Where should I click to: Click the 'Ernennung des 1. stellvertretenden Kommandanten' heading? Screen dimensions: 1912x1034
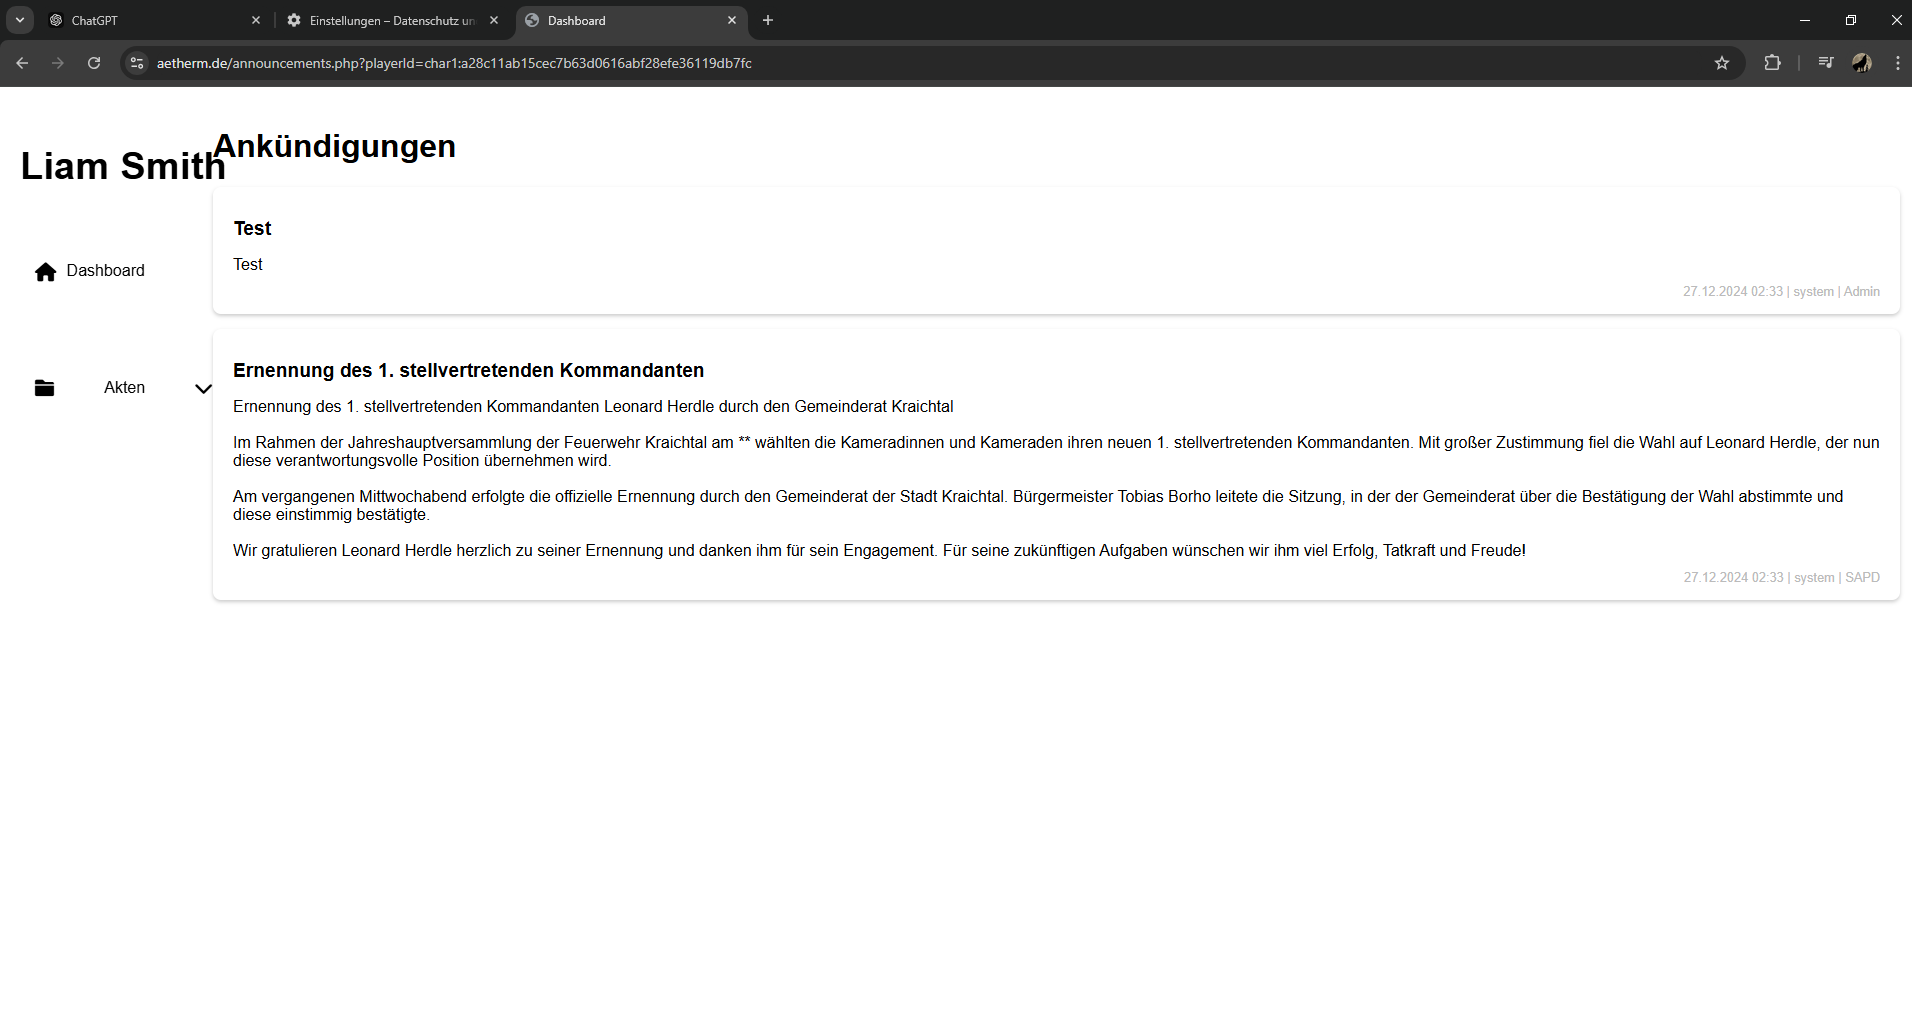click(x=468, y=370)
